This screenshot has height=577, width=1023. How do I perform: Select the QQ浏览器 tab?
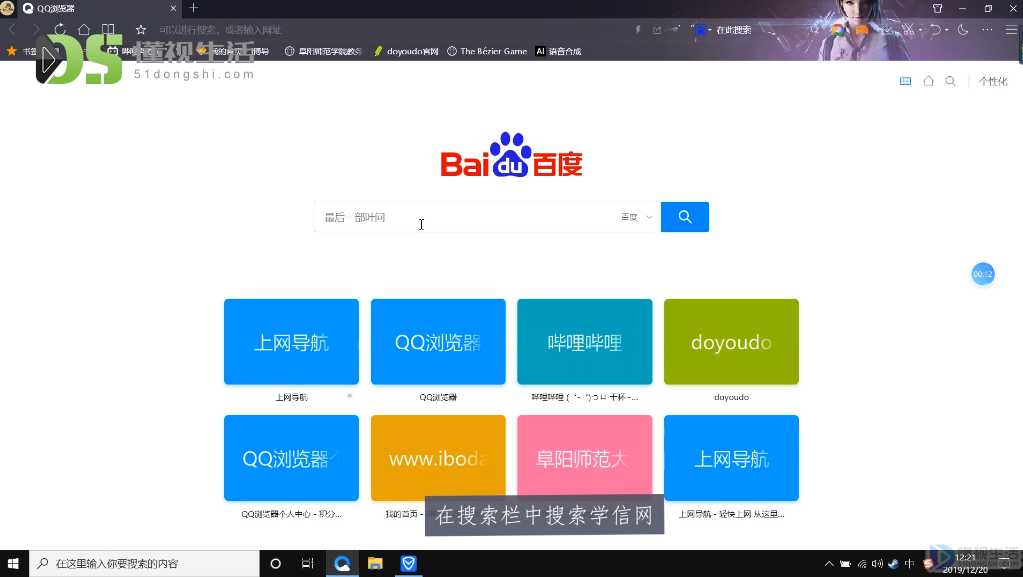tap(100, 8)
